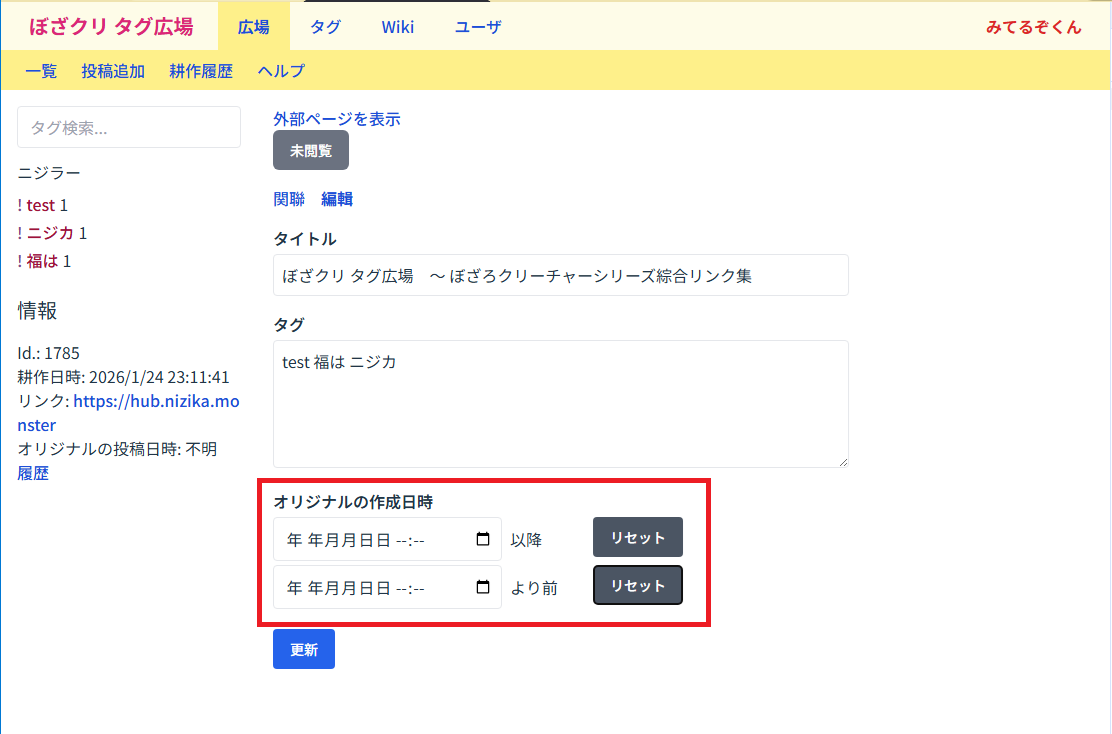Go to the ユーザ tab
Screen dimensions: 1112x734
pyautogui.click(x=478, y=27)
